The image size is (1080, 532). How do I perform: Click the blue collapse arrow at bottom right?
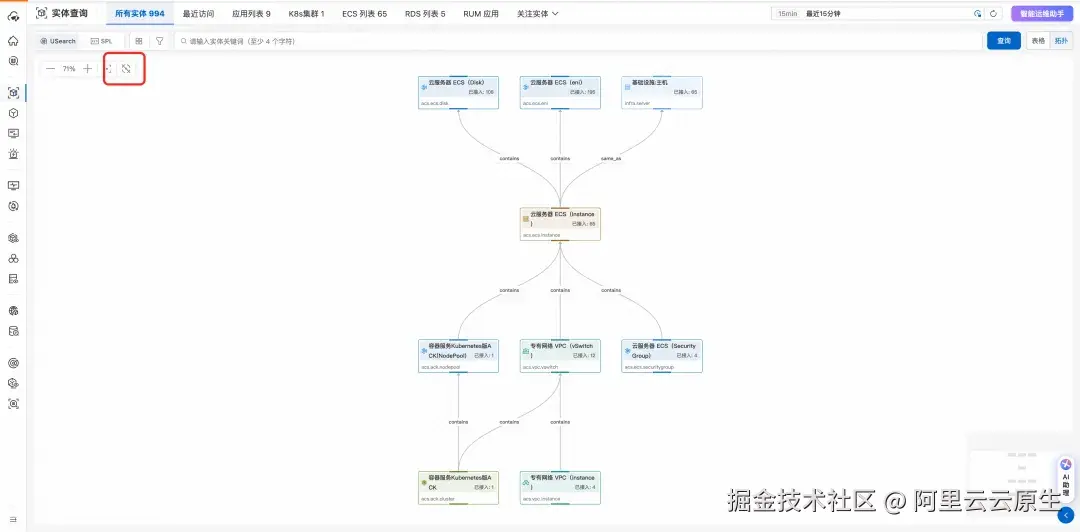[x=1067, y=515]
